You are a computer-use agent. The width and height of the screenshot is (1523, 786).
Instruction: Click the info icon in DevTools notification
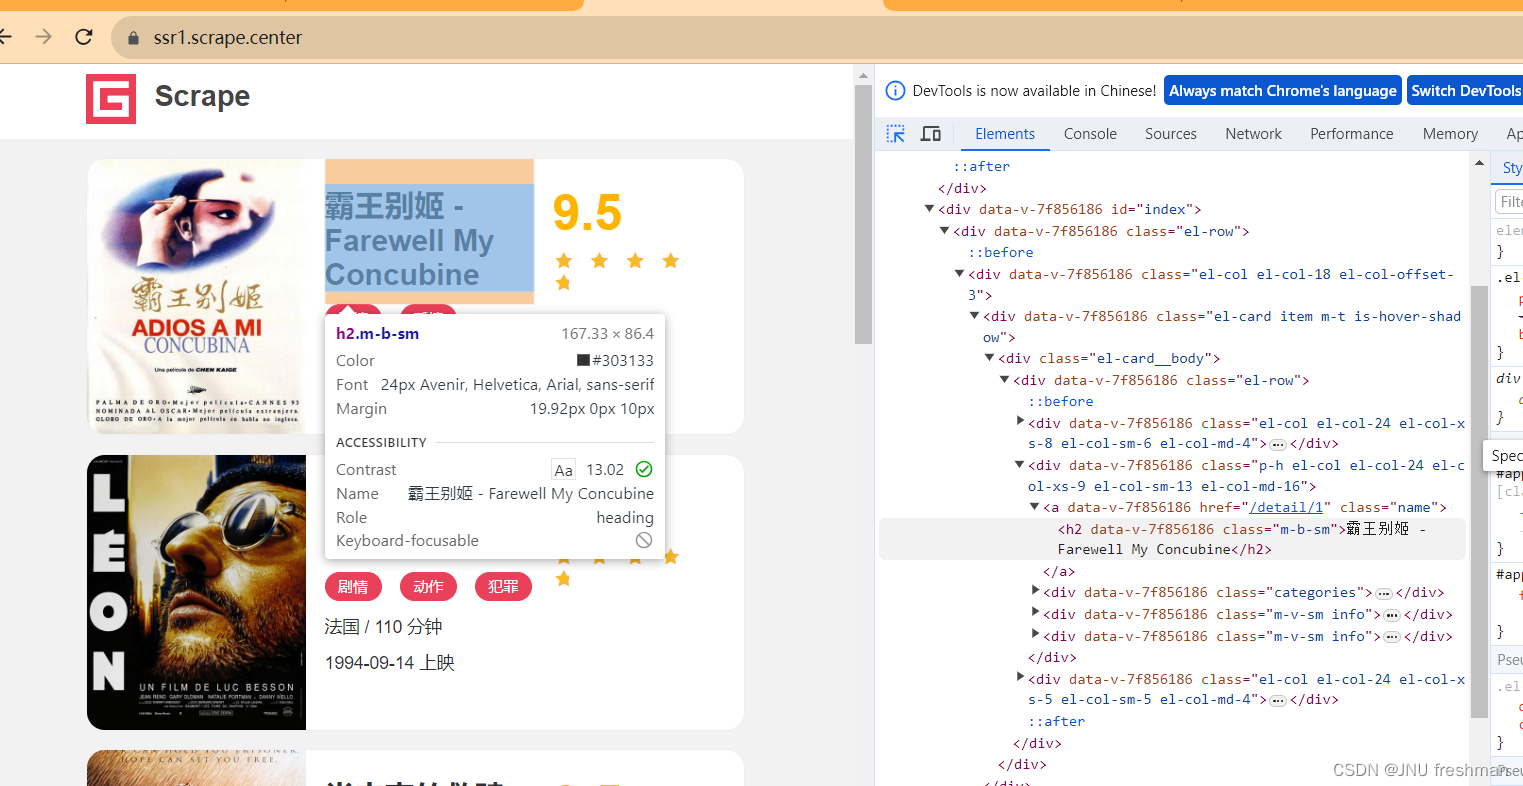tap(896, 90)
